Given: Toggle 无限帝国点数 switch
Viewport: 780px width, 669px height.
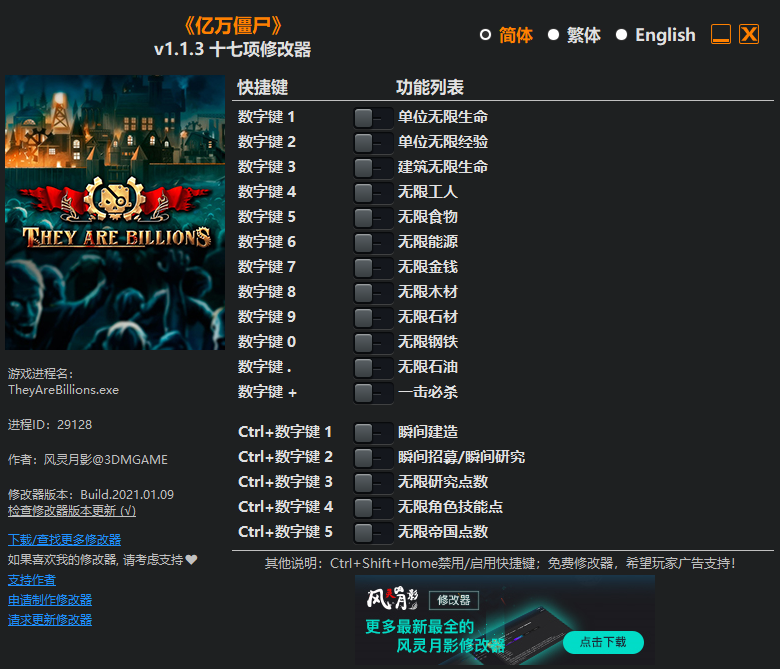Looking at the screenshot, I should tap(373, 533).
